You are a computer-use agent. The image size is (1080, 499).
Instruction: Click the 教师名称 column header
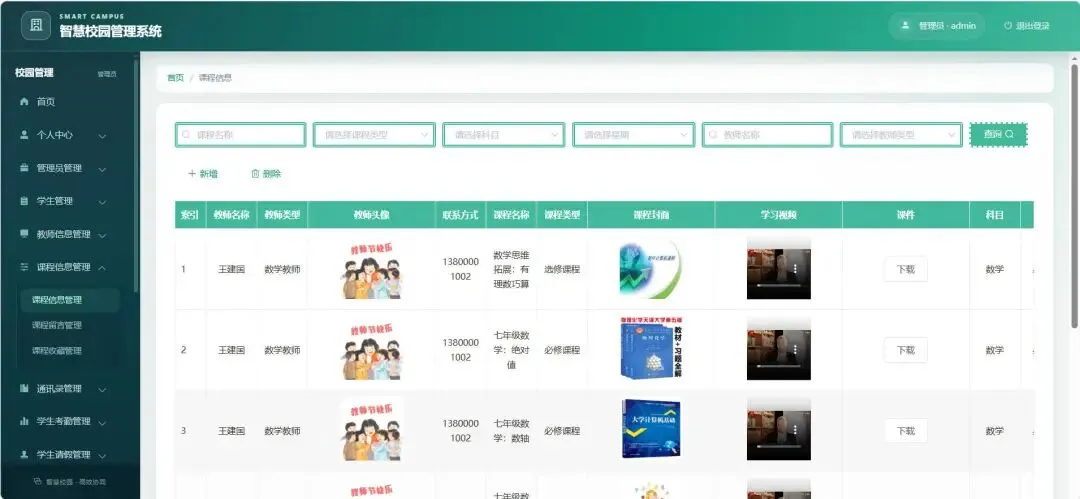[231, 214]
